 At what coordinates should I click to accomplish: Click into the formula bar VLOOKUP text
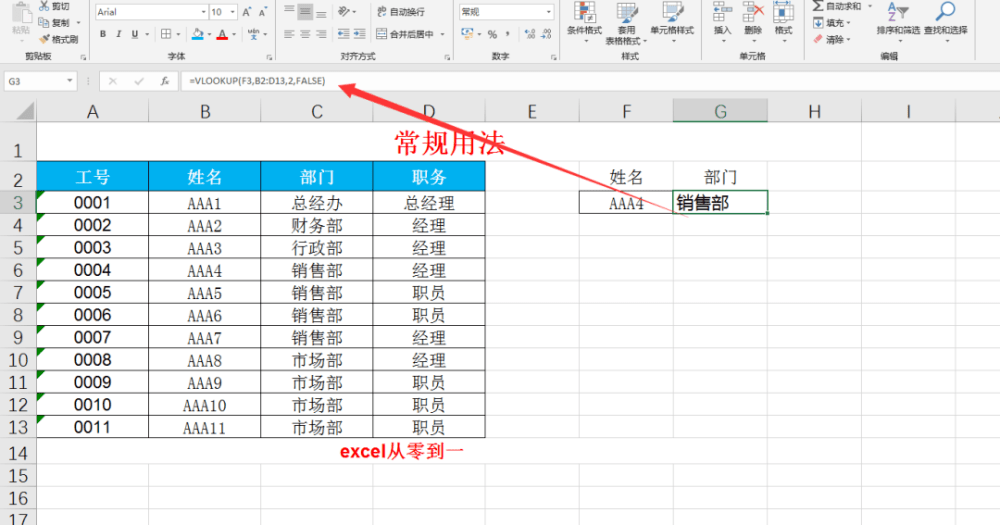[257, 81]
